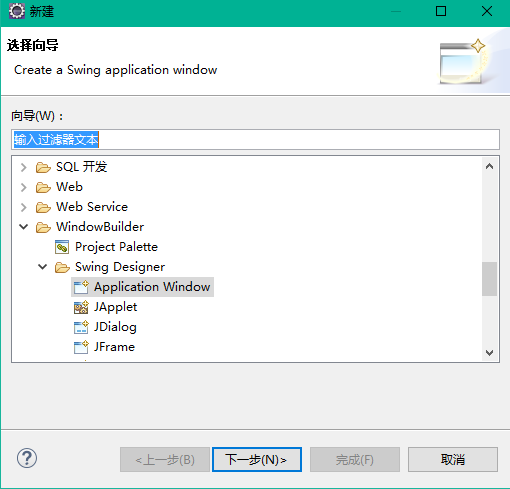Screen dimensions: 510x489
Task: Expand the SQL 开发 tree node
Action: point(23,167)
